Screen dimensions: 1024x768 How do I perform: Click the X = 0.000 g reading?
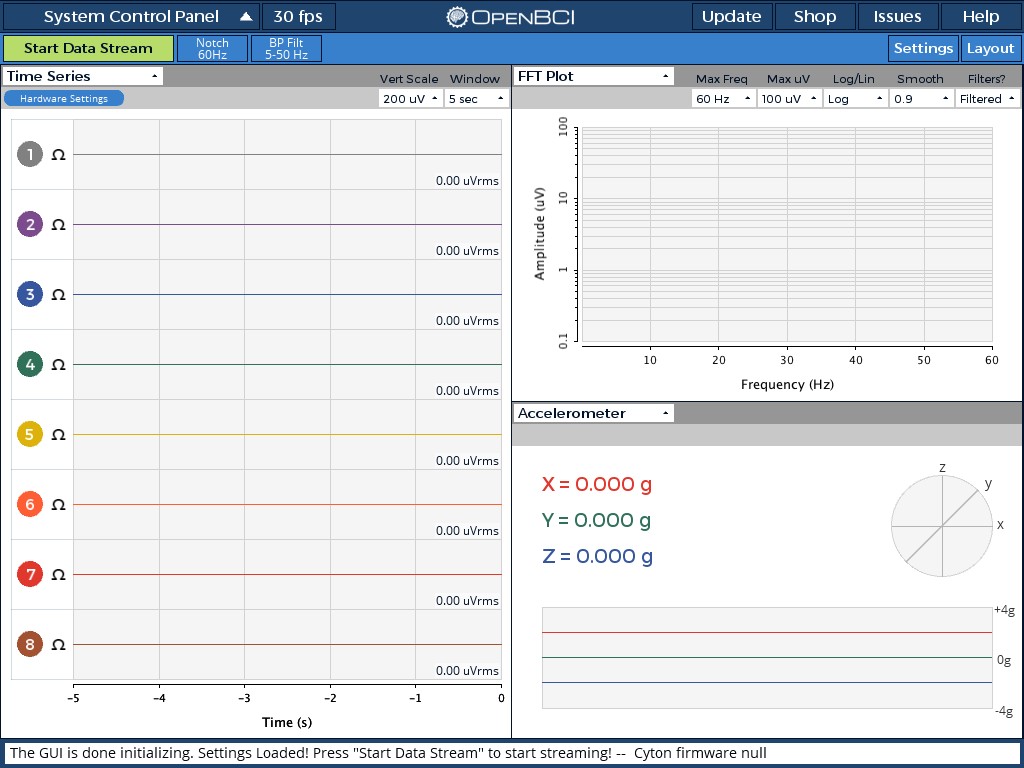[597, 484]
